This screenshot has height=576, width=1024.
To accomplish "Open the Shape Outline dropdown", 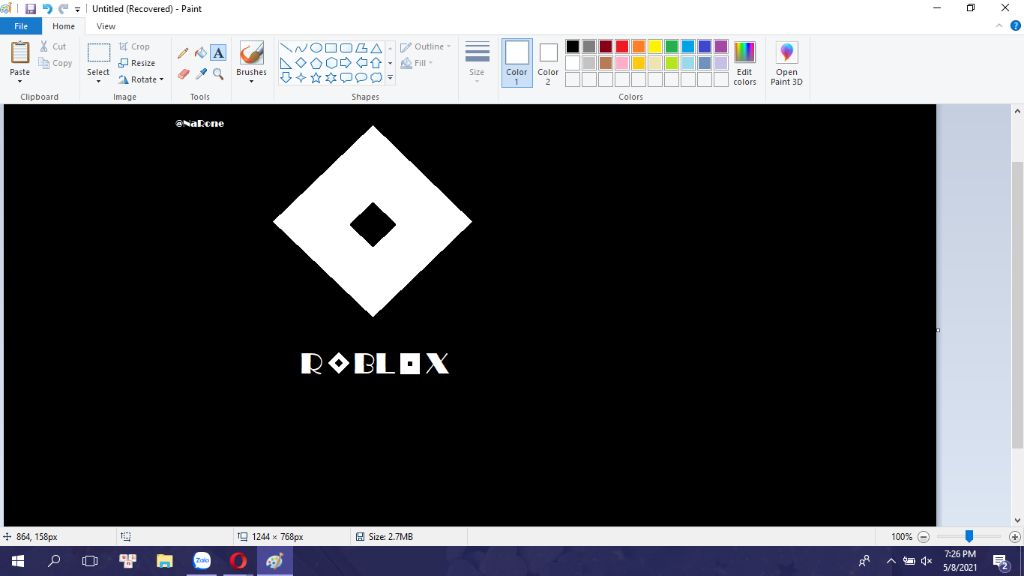I will [426, 47].
